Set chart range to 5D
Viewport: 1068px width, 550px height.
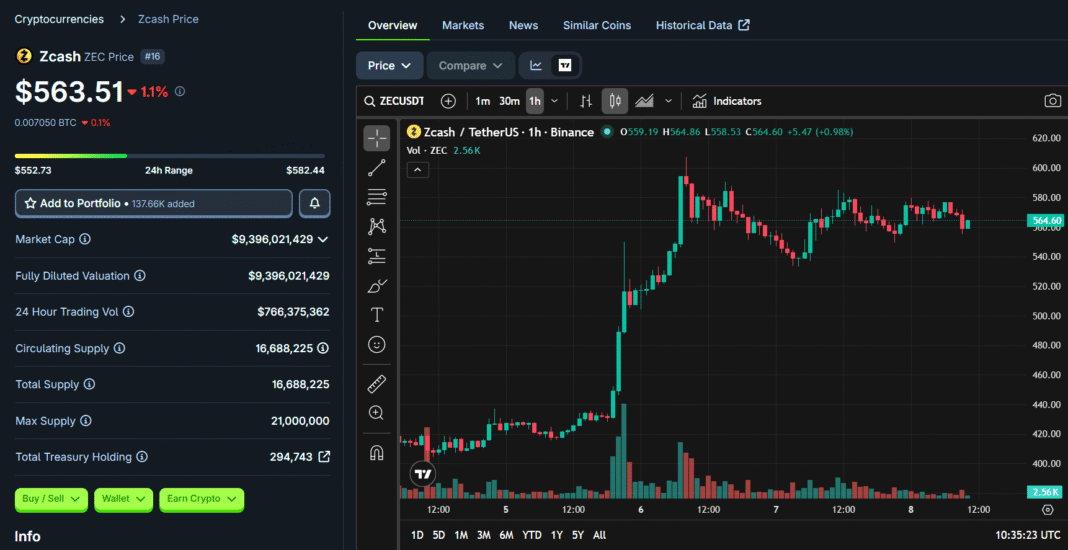pos(439,535)
